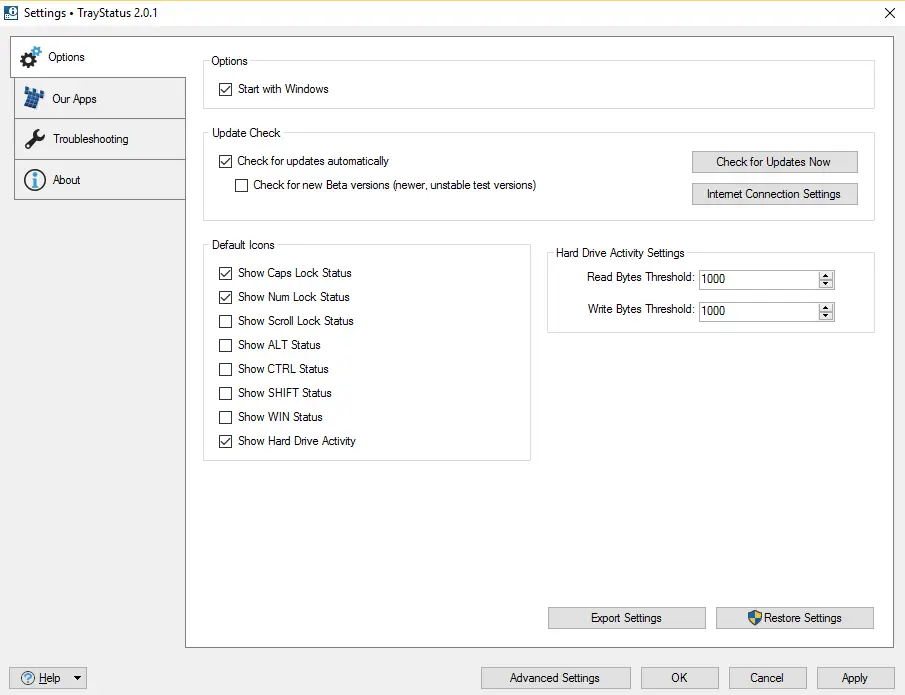905x695 pixels.
Task: Enable the Beta versions update check
Action: pyautogui.click(x=241, y=185)
